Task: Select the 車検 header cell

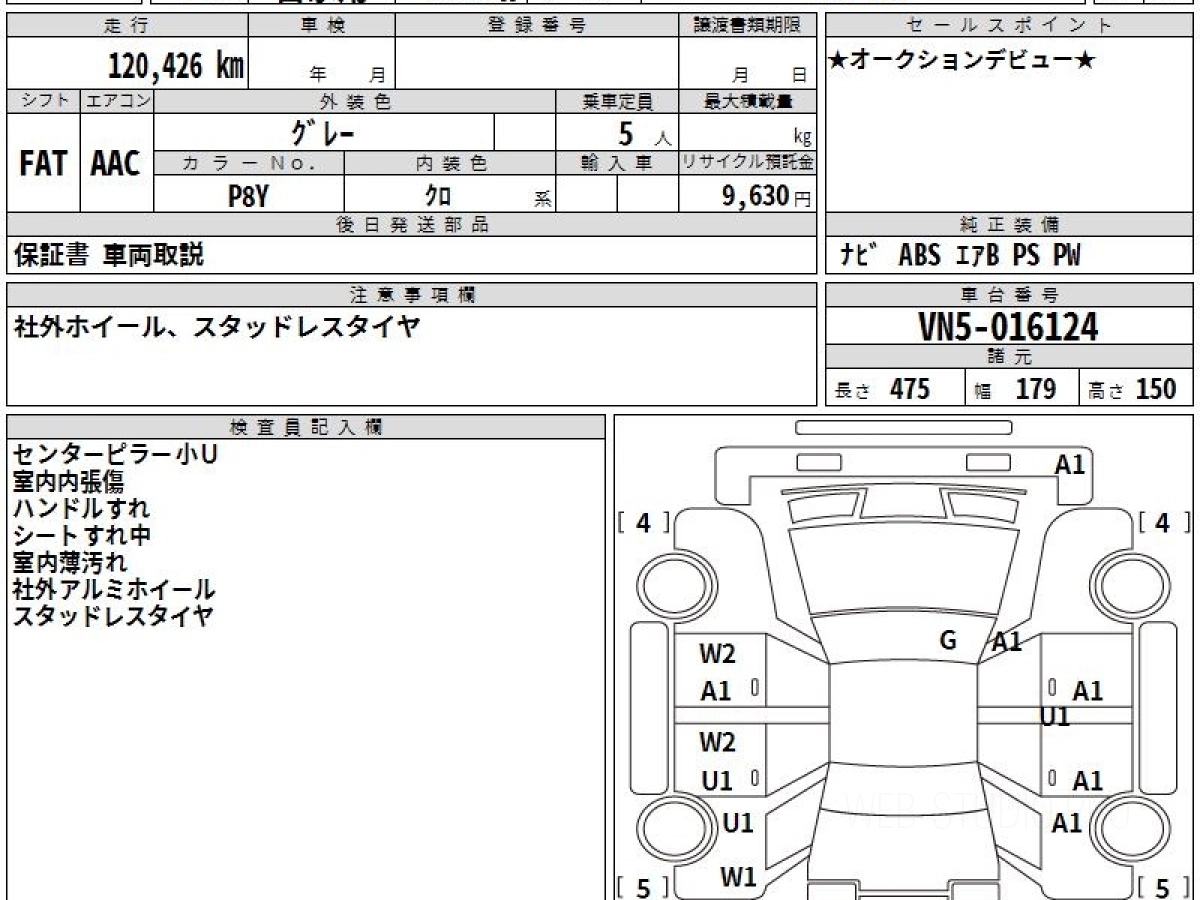Action: coord(321,26)
